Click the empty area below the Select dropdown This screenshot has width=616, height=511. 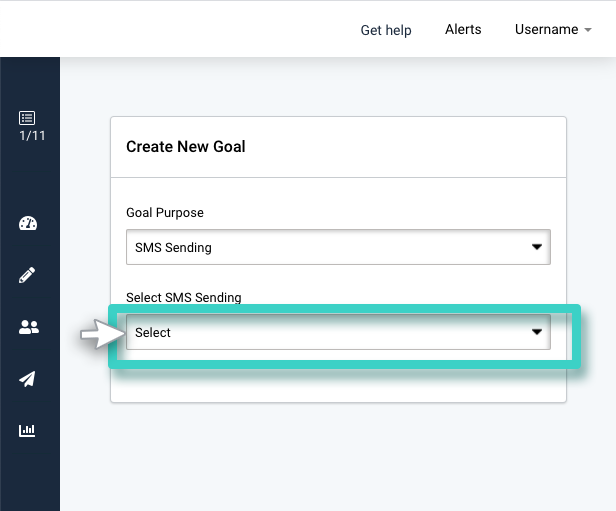338,385
